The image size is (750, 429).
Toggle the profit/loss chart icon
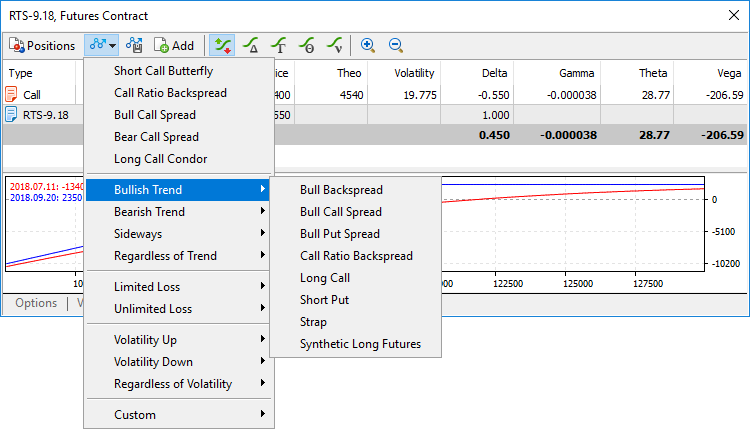[x=222, y=45]
